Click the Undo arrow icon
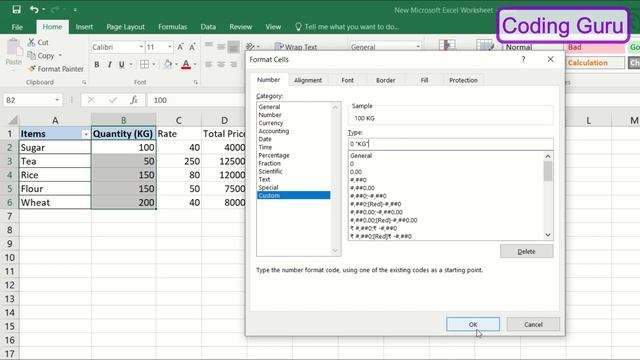The width and height of the screenshot is (640, 360). pos(34,9)
